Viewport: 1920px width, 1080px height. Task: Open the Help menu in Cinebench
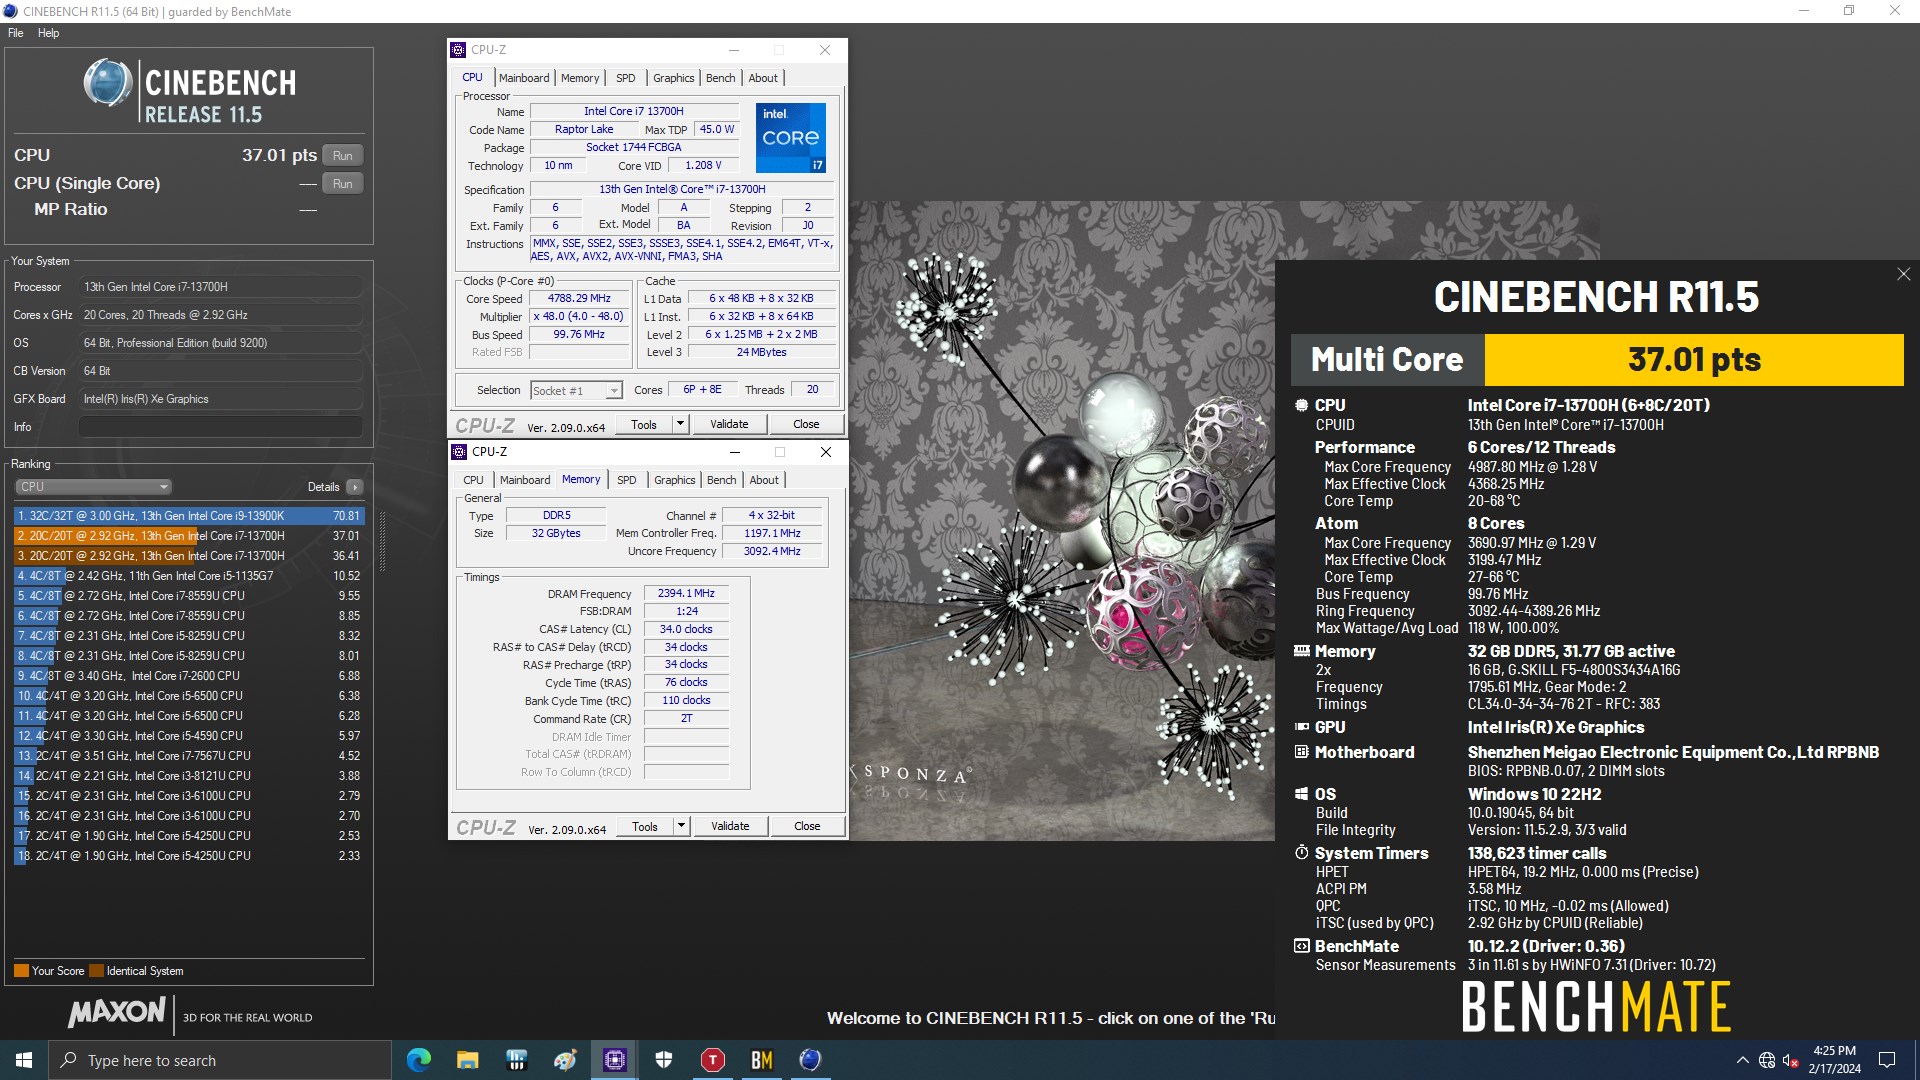coord(48,33)
